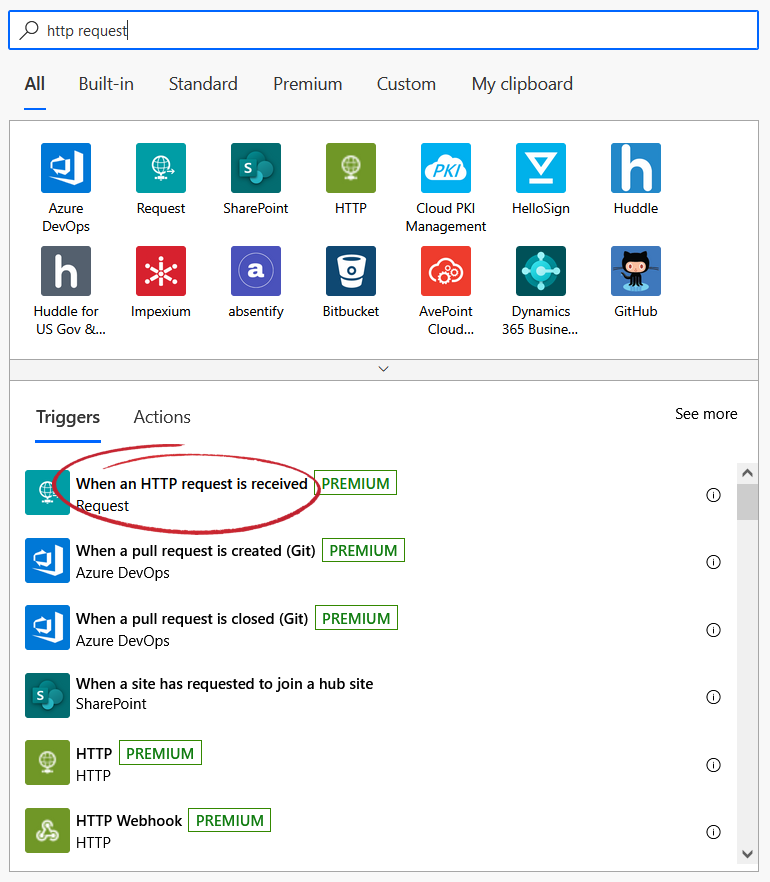
Task: Click the http request search field
Action: 384,31
